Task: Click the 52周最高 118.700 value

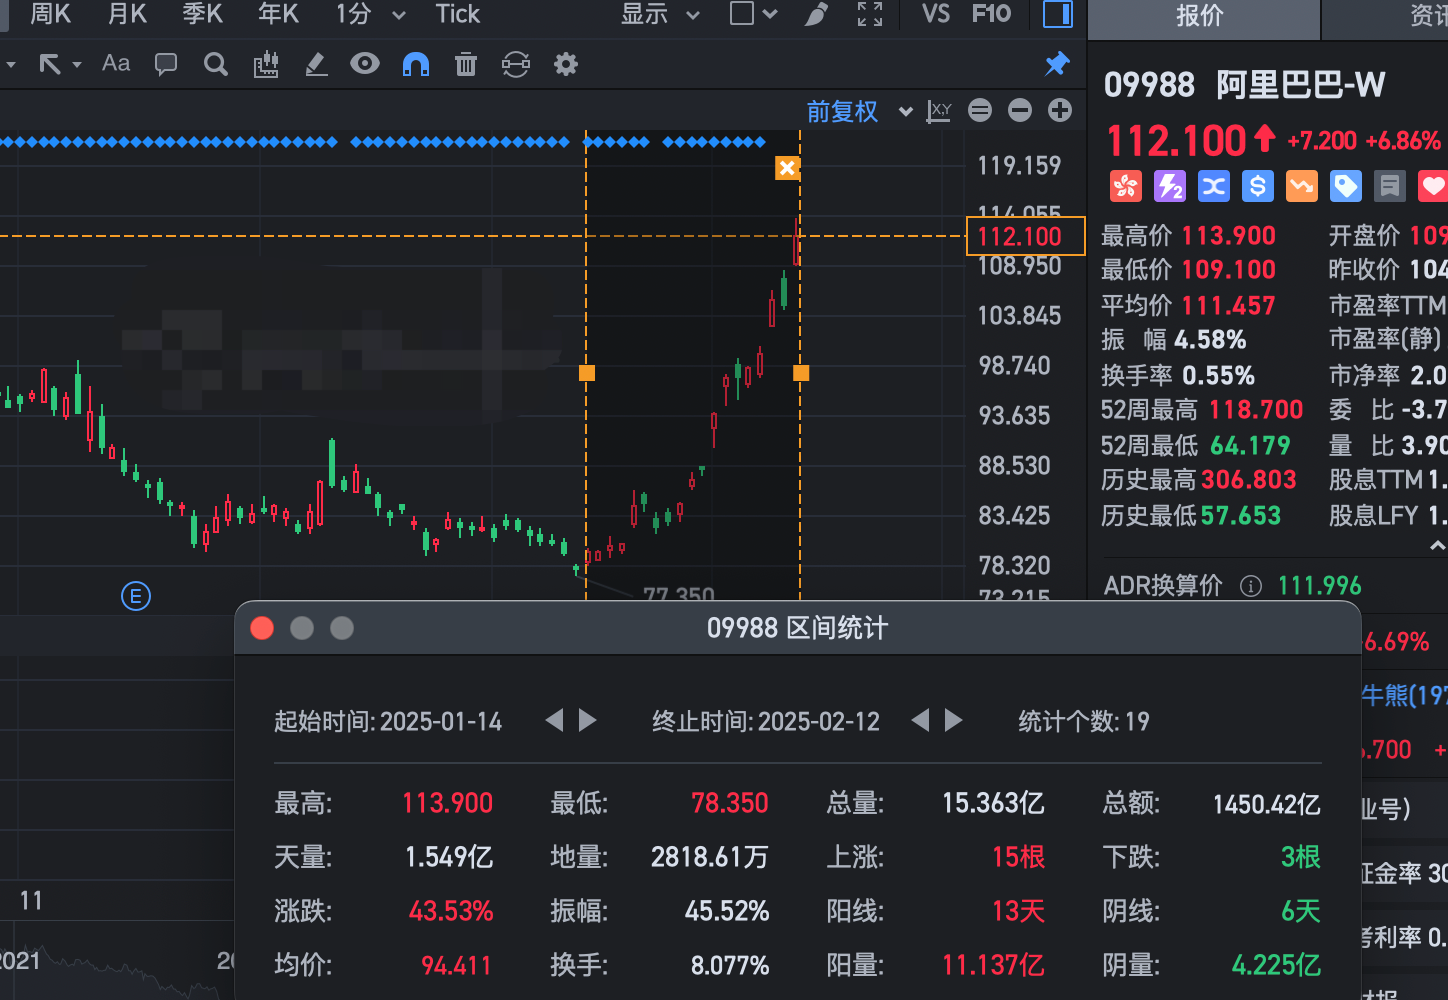Action: [x=1256, y=410]
